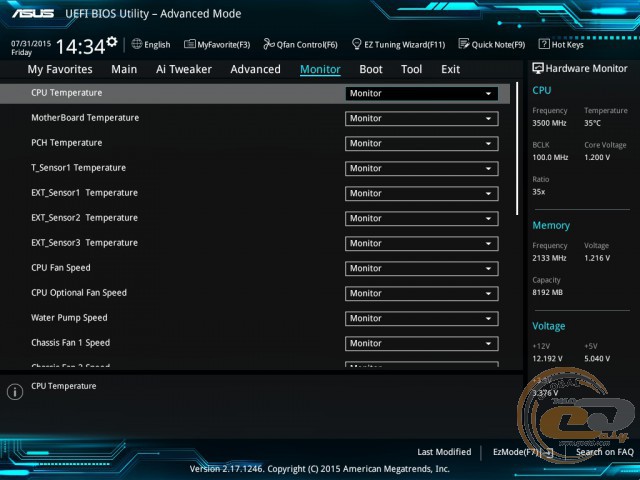Select the Monitor tab
This screenshot has height=480, width=640.
[320, 69]
